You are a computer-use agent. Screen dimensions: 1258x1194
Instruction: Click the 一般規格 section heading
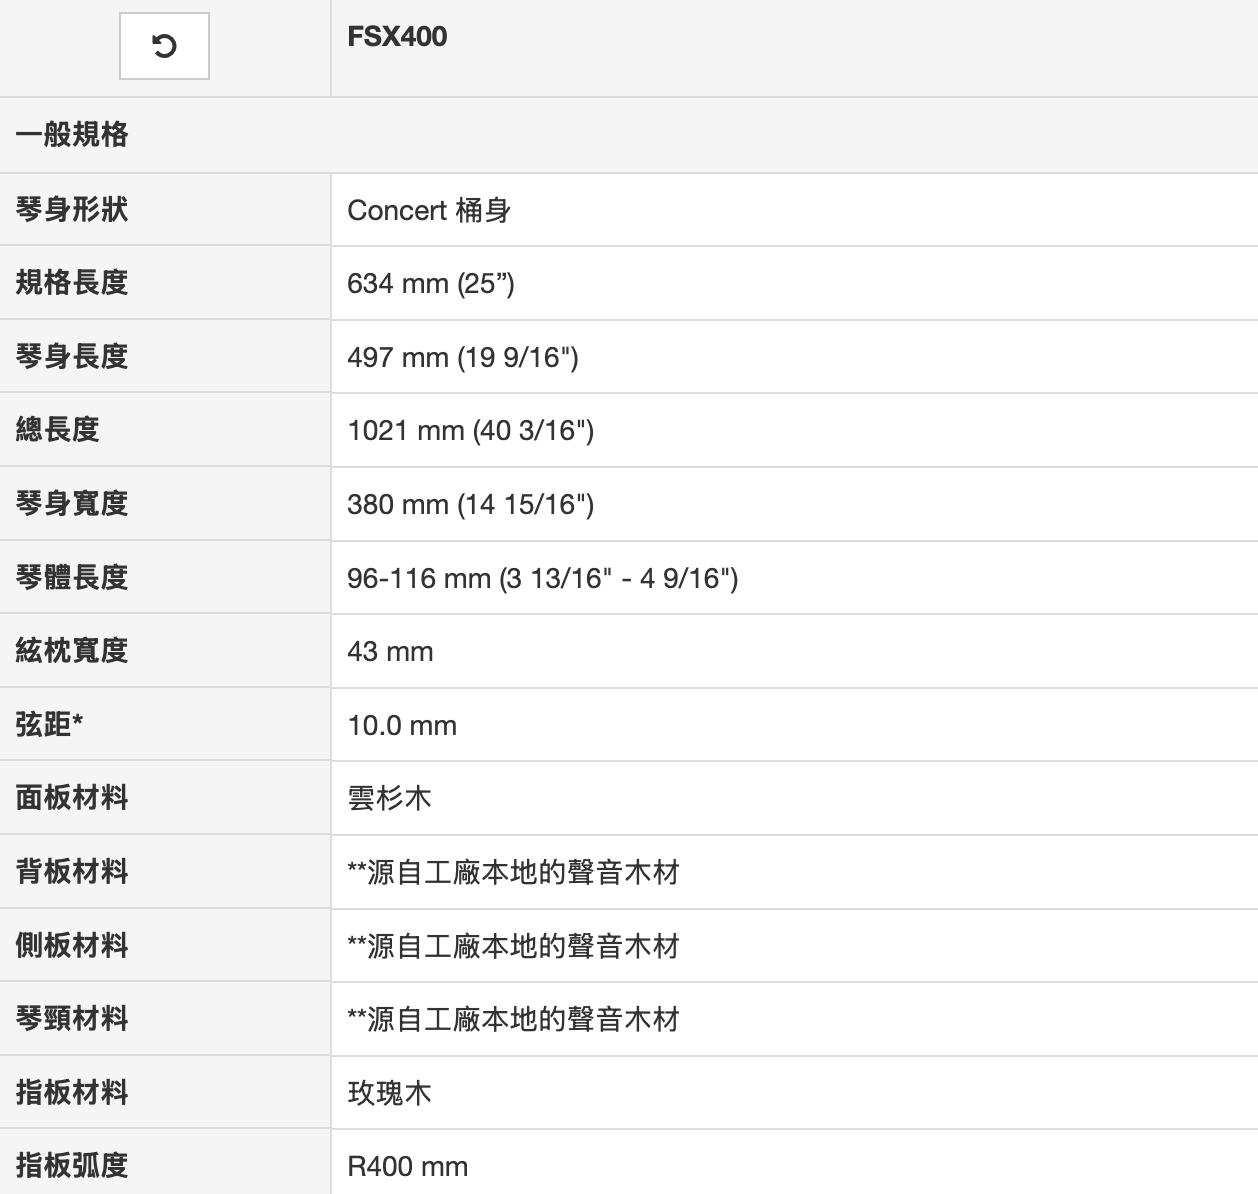(x=72, y=135)
